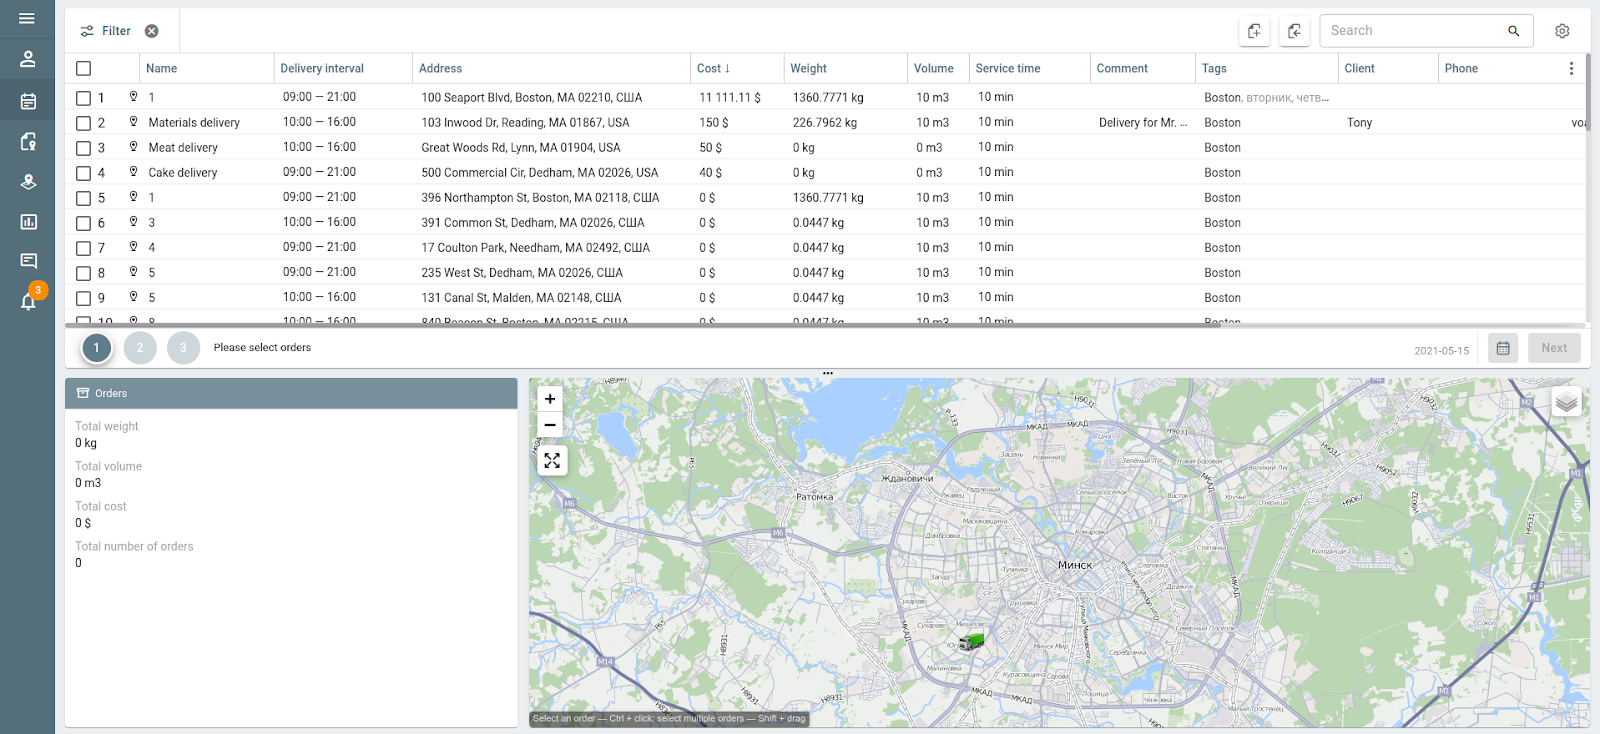The height and width of the screenshot is (734, 1600).
Task: Zoom in on the map
Action: pyautogui.click(x=550, y=399)
